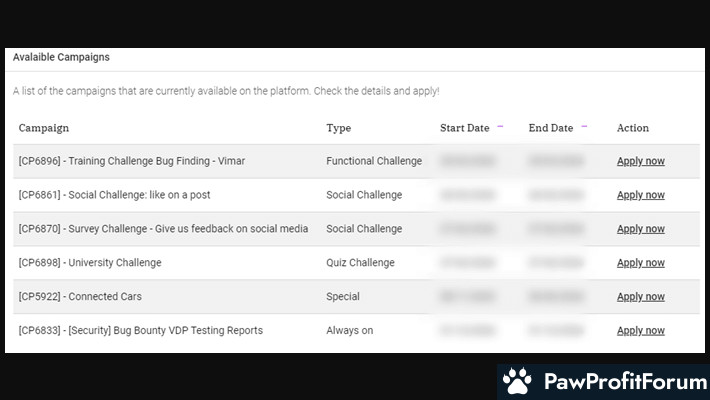Open the [CP6870] Survey Challenge campaign name

163,229
